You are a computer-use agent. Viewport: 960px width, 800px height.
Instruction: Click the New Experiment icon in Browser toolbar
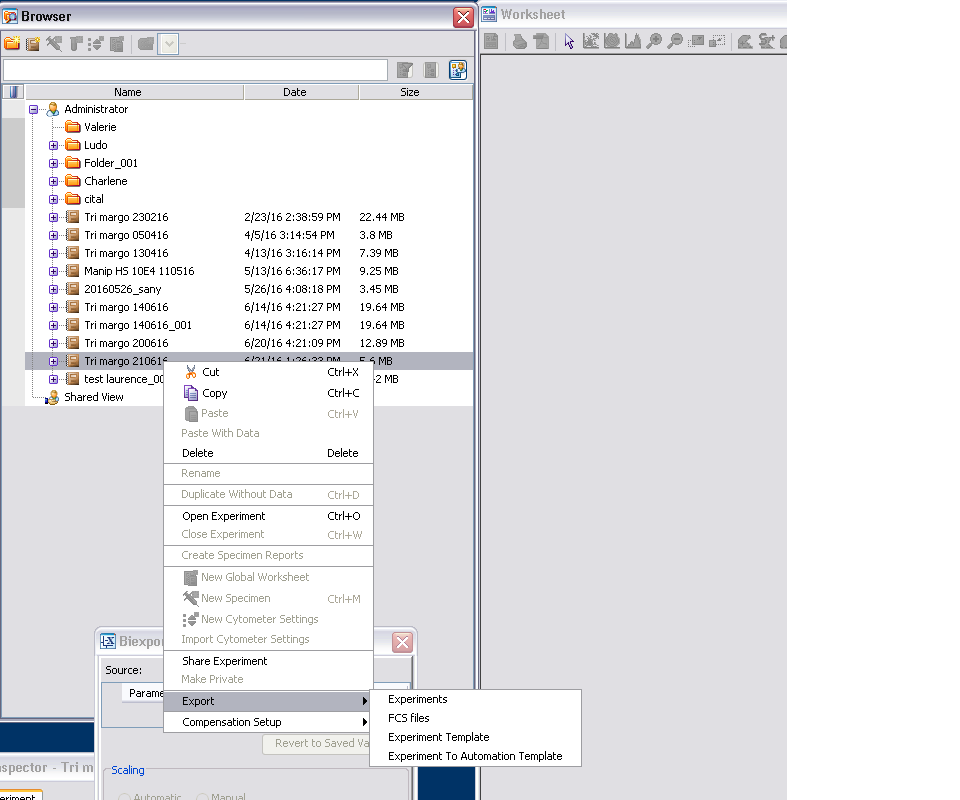33,44
